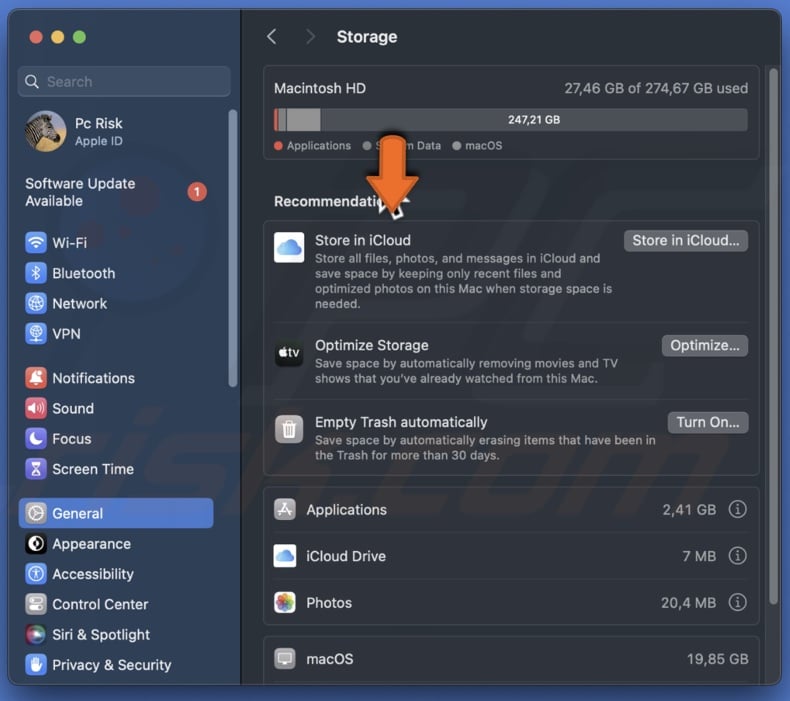
Task: Click the Accessibility sidebar icon
Action: point(36,574)
